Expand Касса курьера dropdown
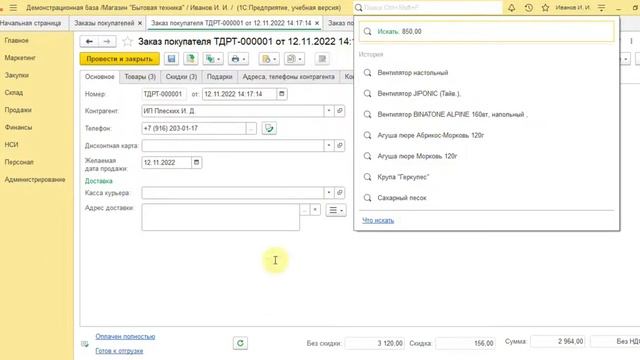 point(329,193)
